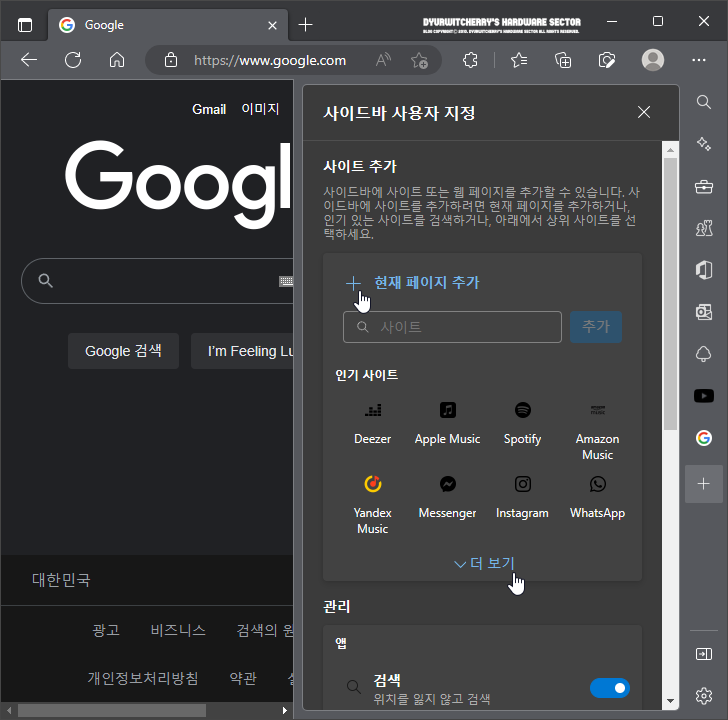Viewport: 728px width, 720px height.
Task: Click 현재 페이지 추가 link
Action: click(413, 282)
